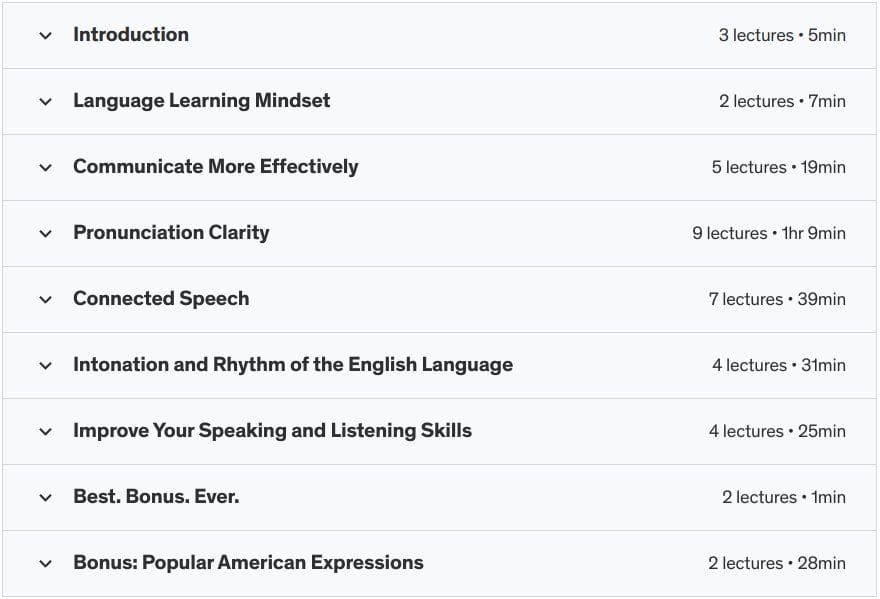Click the Language Learning Mindset chevron

click(x=45, y=101)
